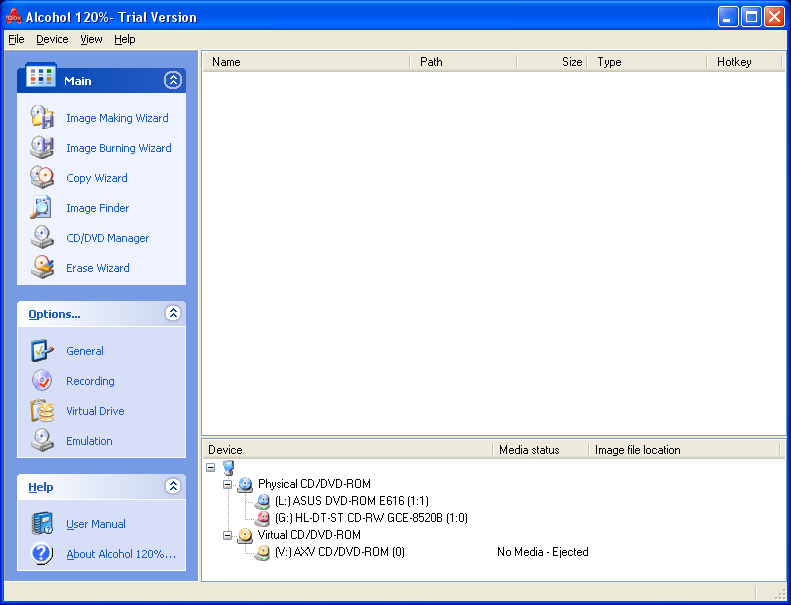The image size is (791, 605).
Task: Sort by the Path column header
Action: [x=464, y=62]
